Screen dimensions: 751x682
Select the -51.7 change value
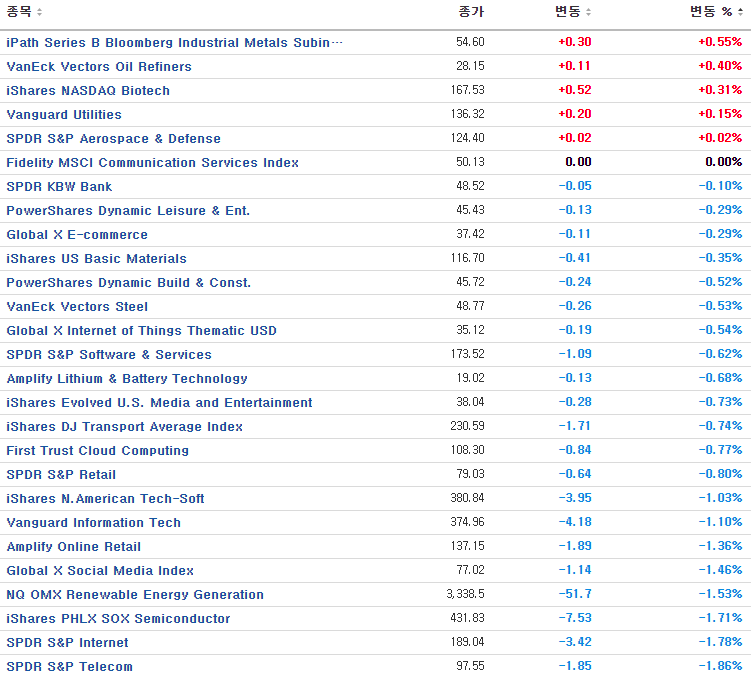point(575,594)
